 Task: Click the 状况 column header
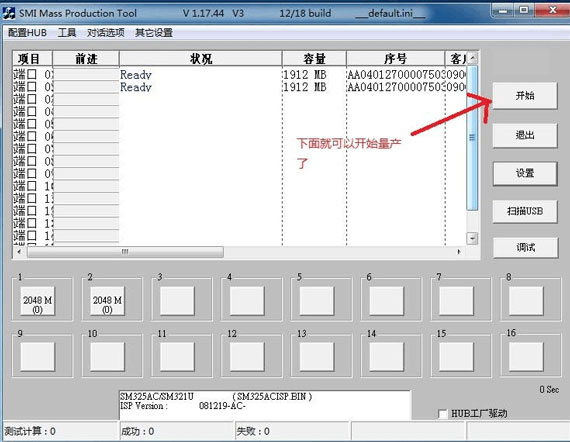coord(201,59)
